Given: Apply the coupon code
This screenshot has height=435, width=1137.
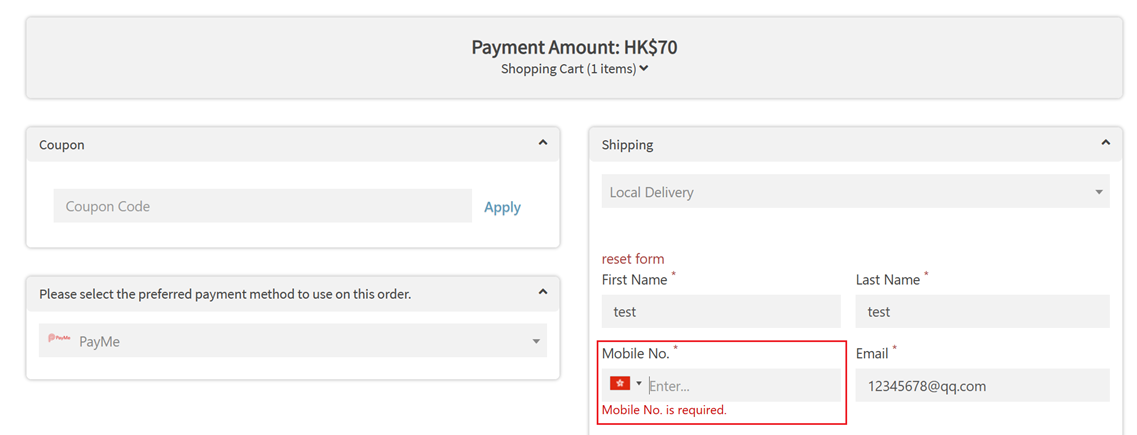Looking at the screenshot, I should [x=503, y=207].
